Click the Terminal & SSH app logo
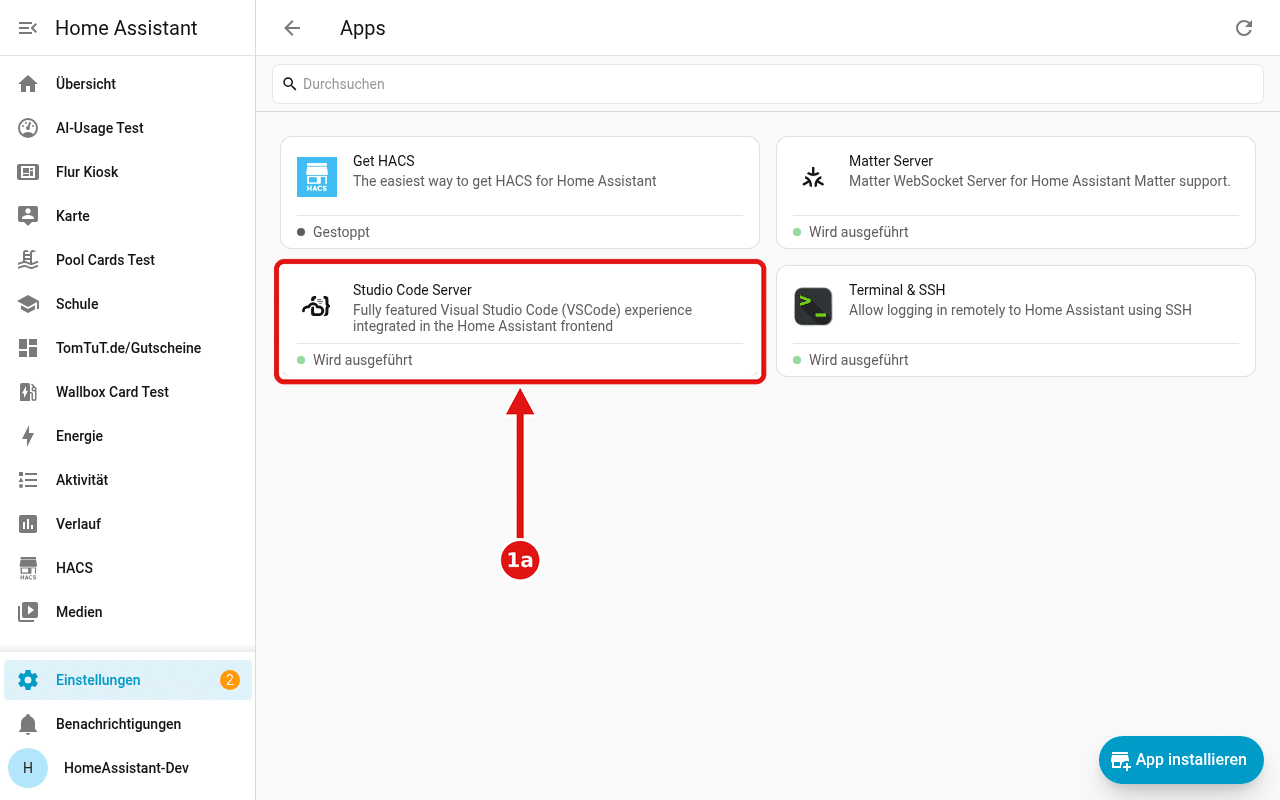 [x=813, y=306]
